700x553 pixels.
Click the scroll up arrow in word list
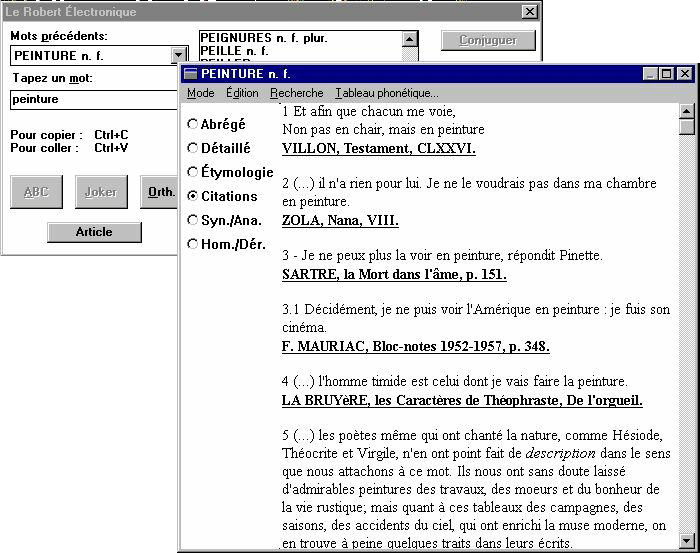[410, 39]
